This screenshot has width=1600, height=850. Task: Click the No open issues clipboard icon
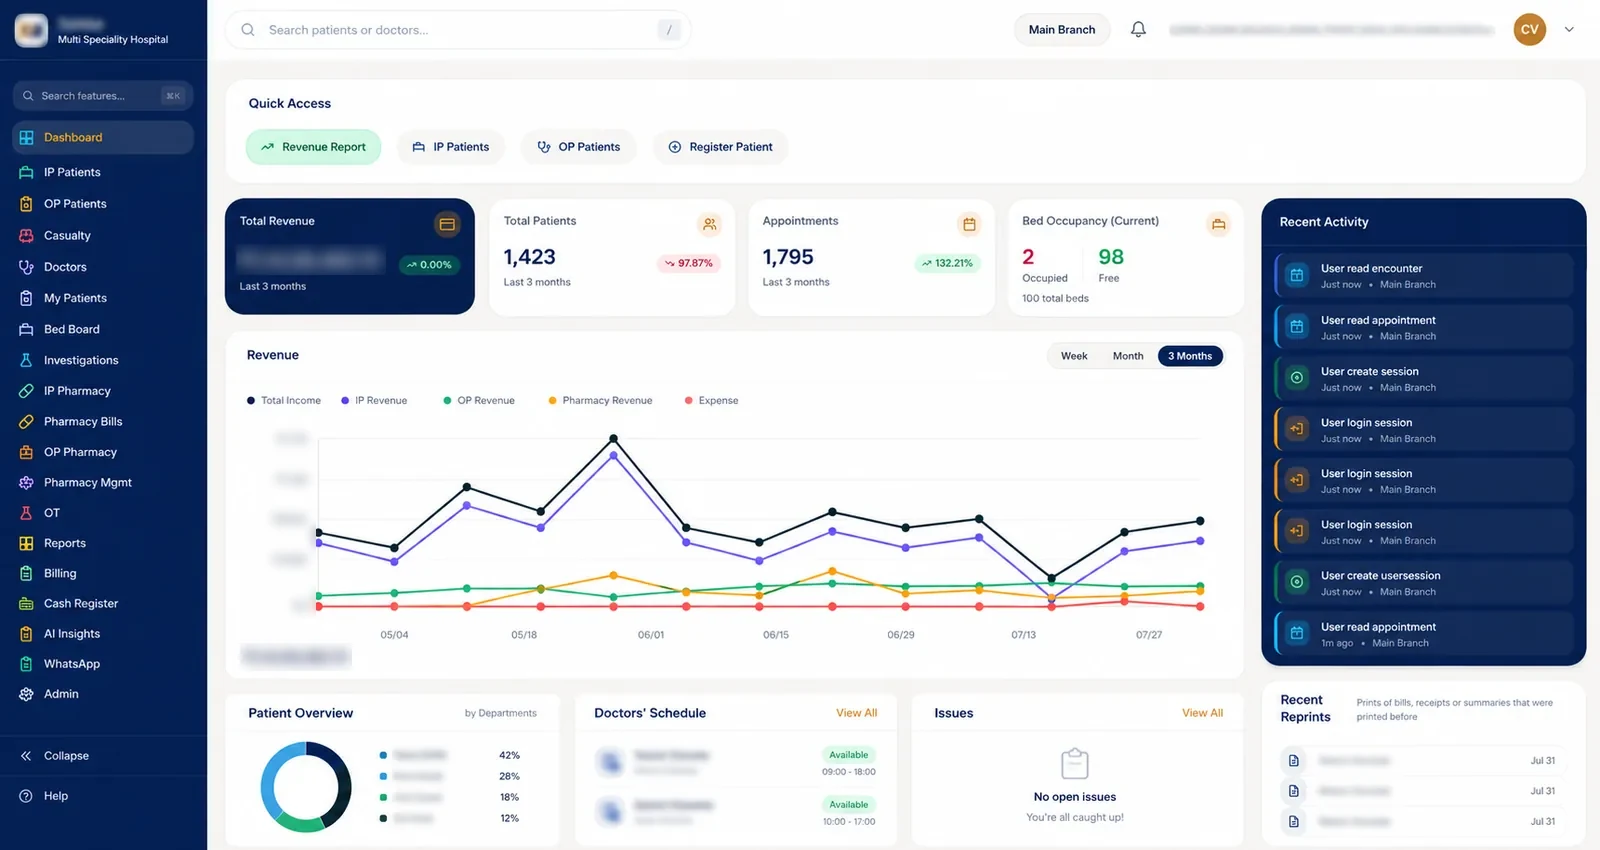click(x=1075, y=764)
